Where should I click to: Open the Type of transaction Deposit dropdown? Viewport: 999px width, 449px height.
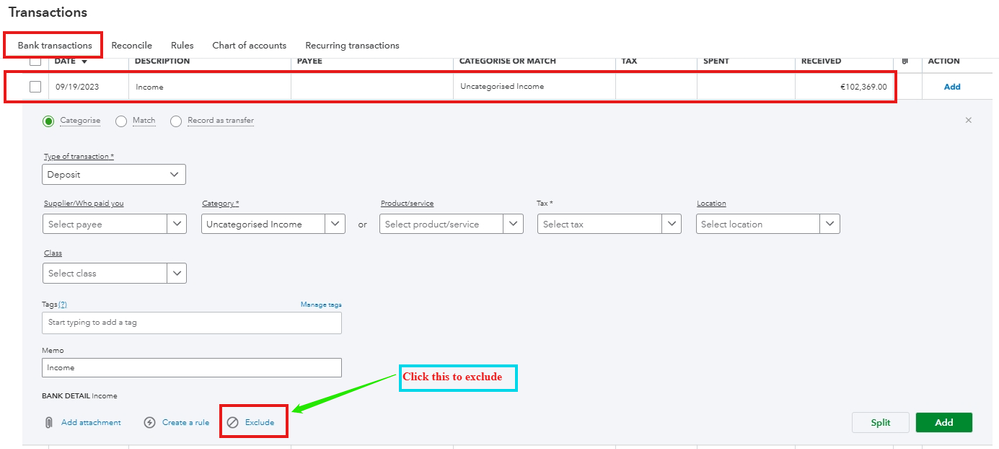point(114,175)
